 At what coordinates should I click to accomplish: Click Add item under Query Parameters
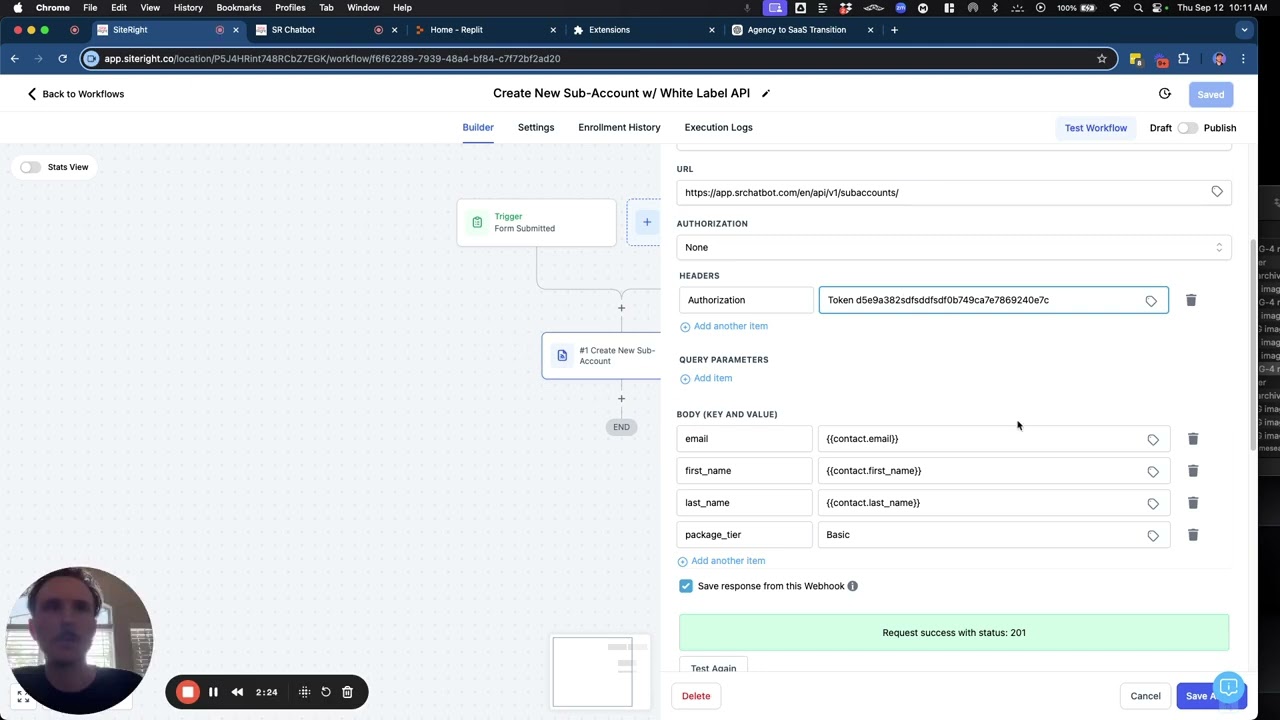pyautogui.click(x=706, y=378)
